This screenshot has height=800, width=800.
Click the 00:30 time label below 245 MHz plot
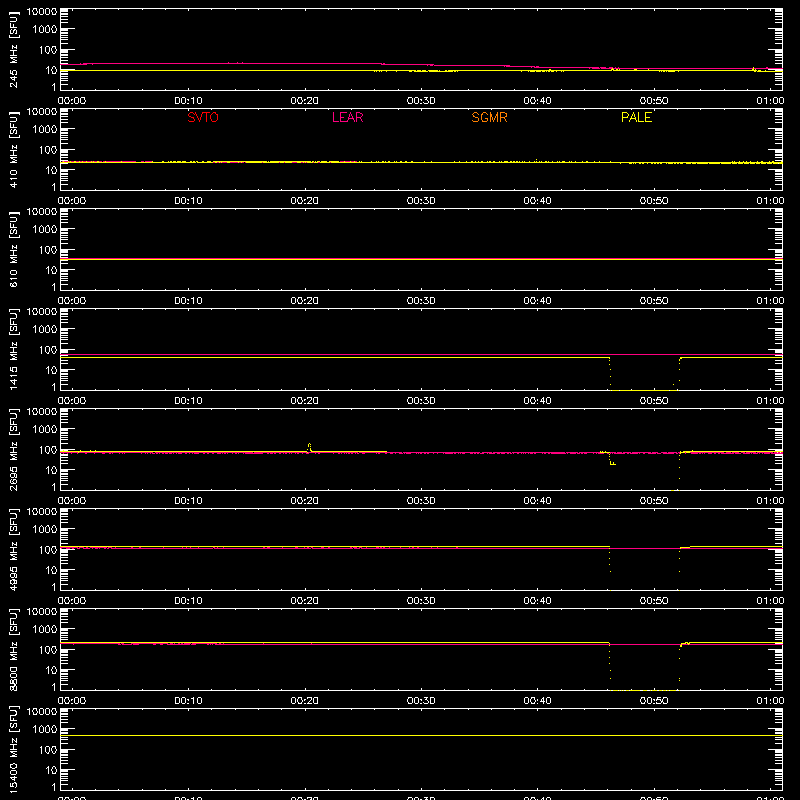(421, 101)
